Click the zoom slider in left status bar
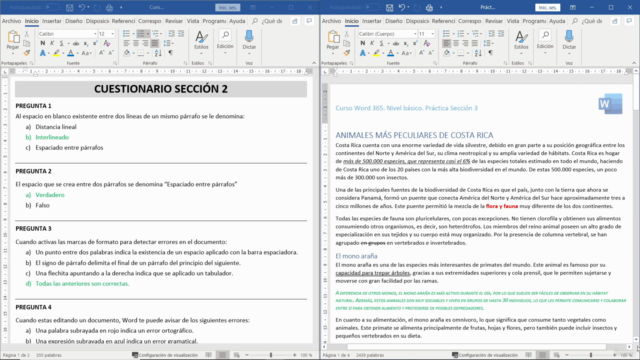The height and width of the screenshot is (360, 640). (x=271, y=355)
